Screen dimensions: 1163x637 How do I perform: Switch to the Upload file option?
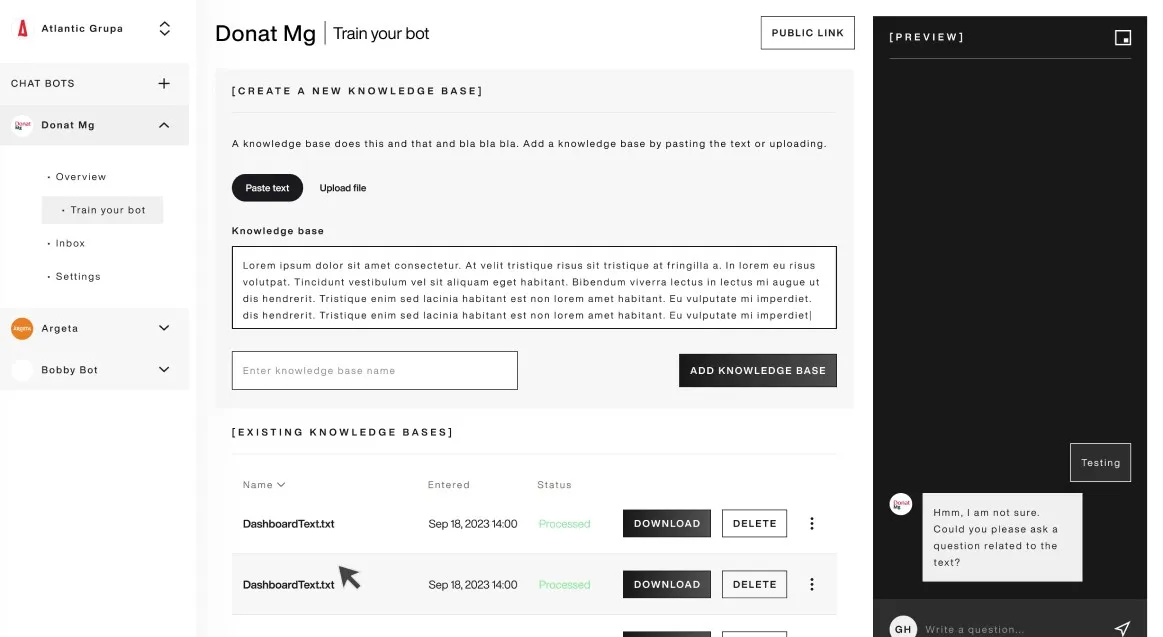(x=343, y=188)
